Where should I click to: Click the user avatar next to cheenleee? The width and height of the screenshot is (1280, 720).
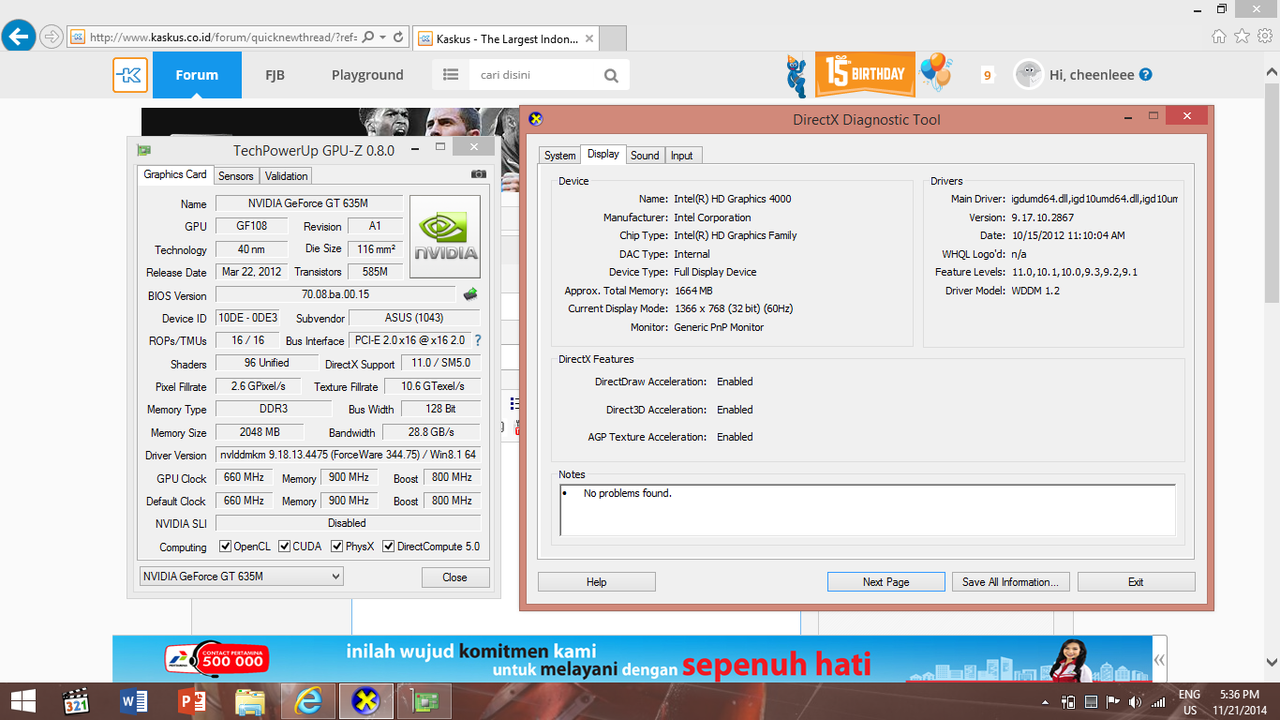1028,74
